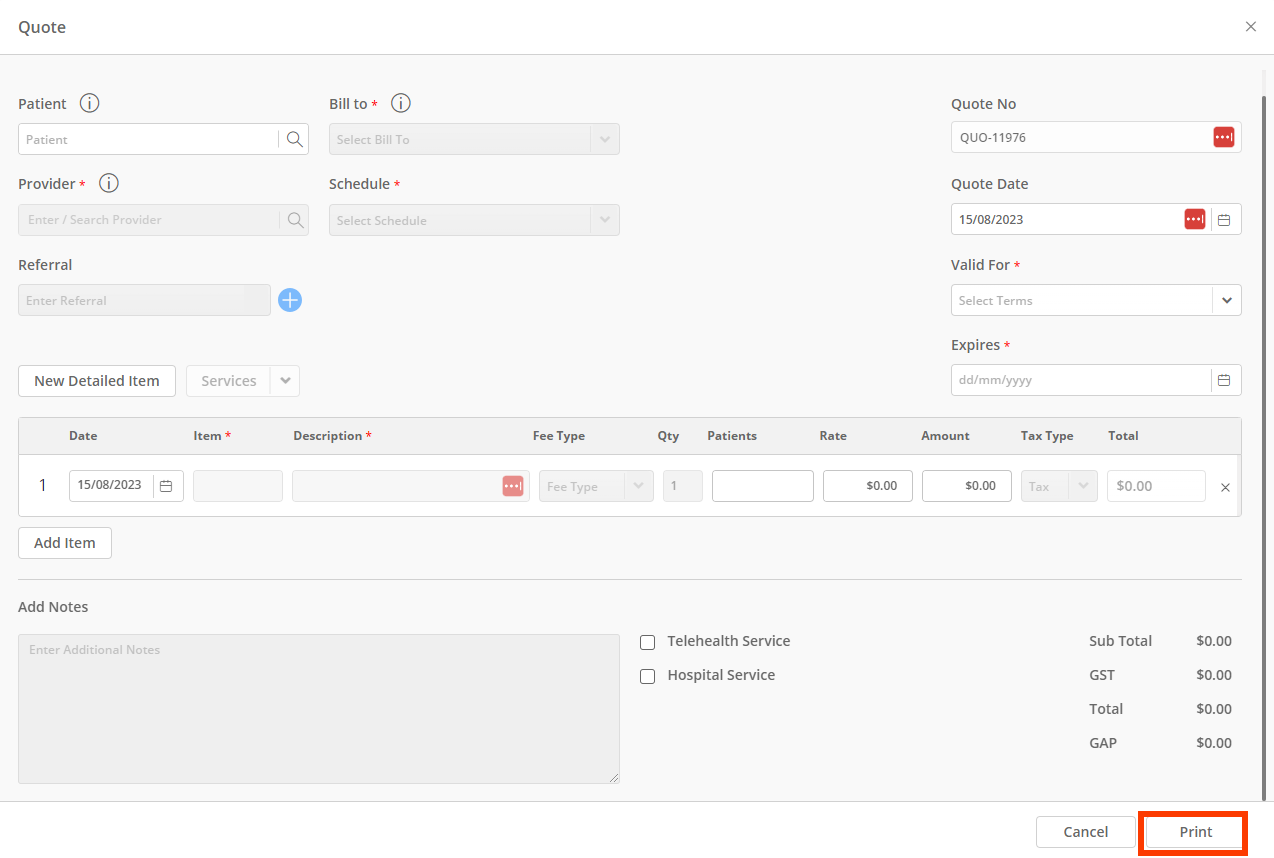Tick the Hospital Service checkbox
This screenshot has width=1274, height=858.
[x=647, y=676]
